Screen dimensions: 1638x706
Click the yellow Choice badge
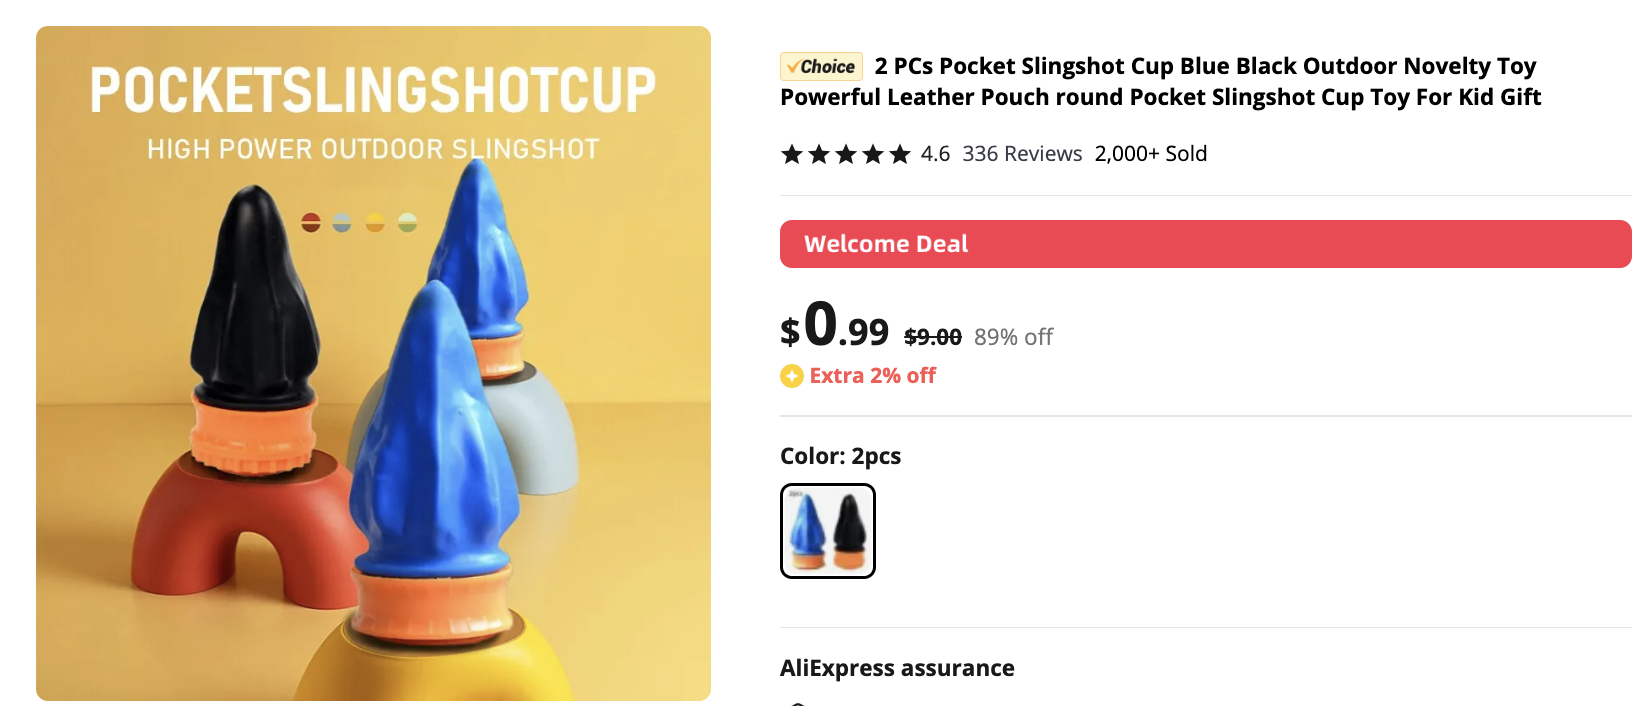(x=821, y=67)
